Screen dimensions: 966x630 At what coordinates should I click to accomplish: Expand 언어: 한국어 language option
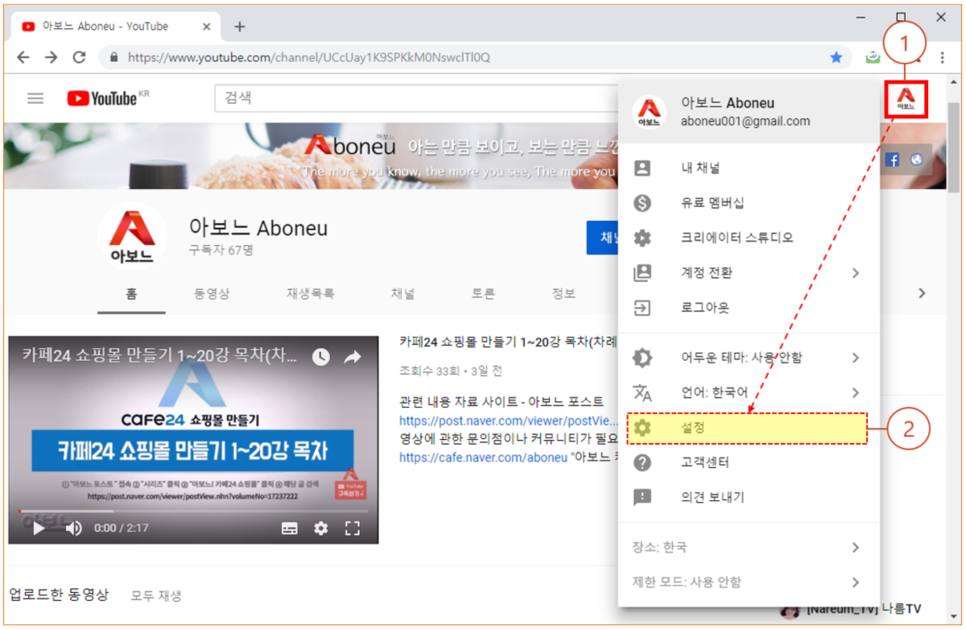[x=749, y=393]
